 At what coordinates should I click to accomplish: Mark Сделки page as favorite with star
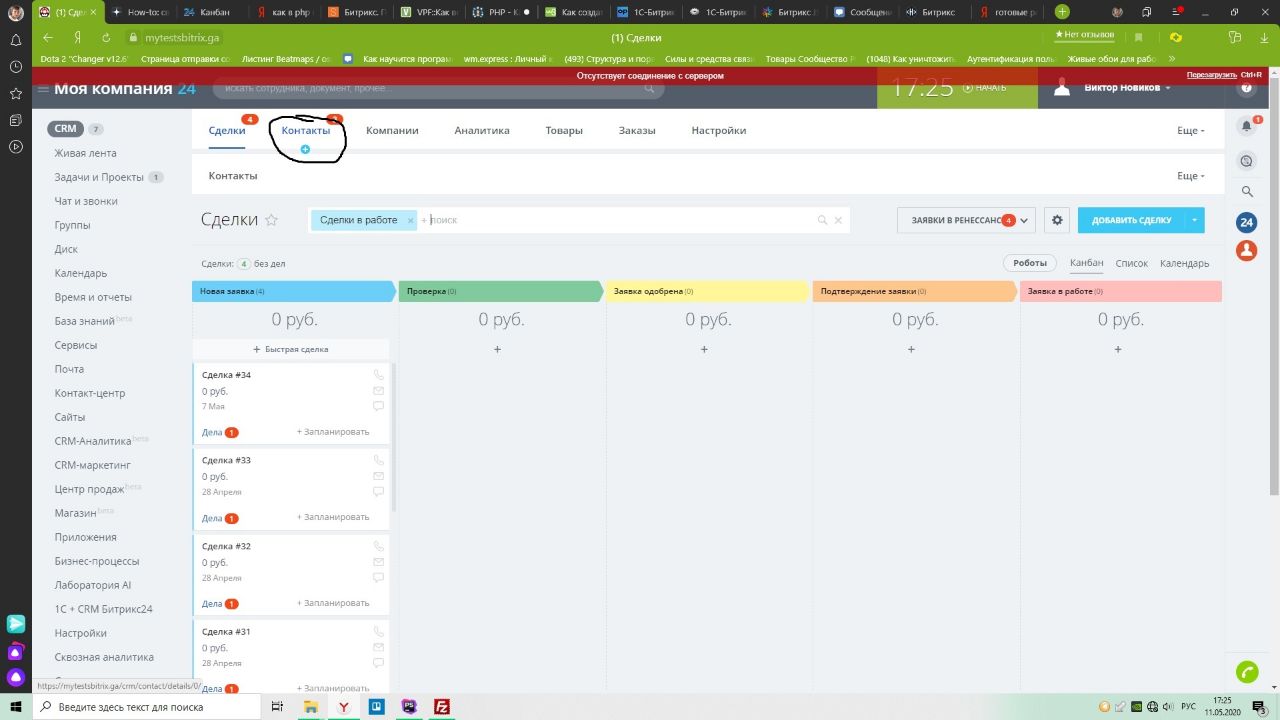(x=271, y=220)
